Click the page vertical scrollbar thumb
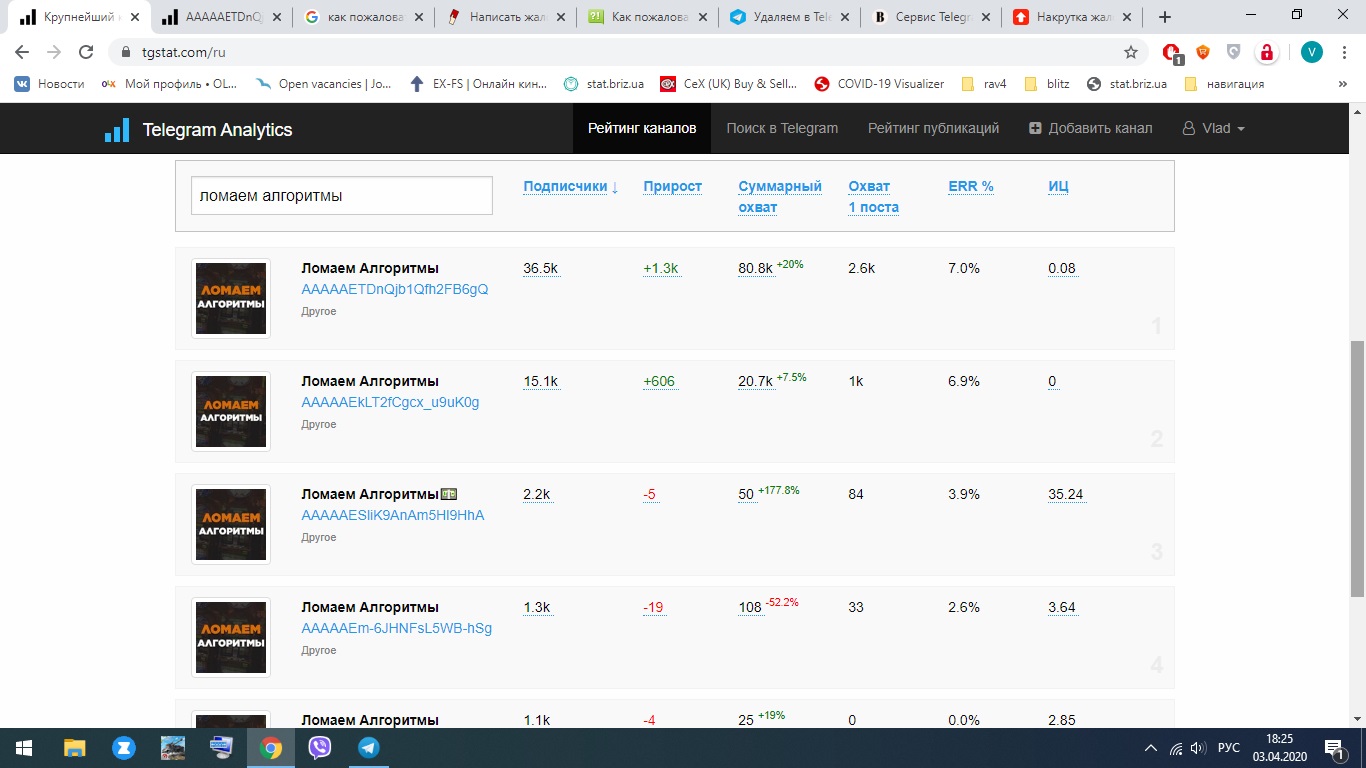Screen dimensions: 1366x768 [1357, 468]
